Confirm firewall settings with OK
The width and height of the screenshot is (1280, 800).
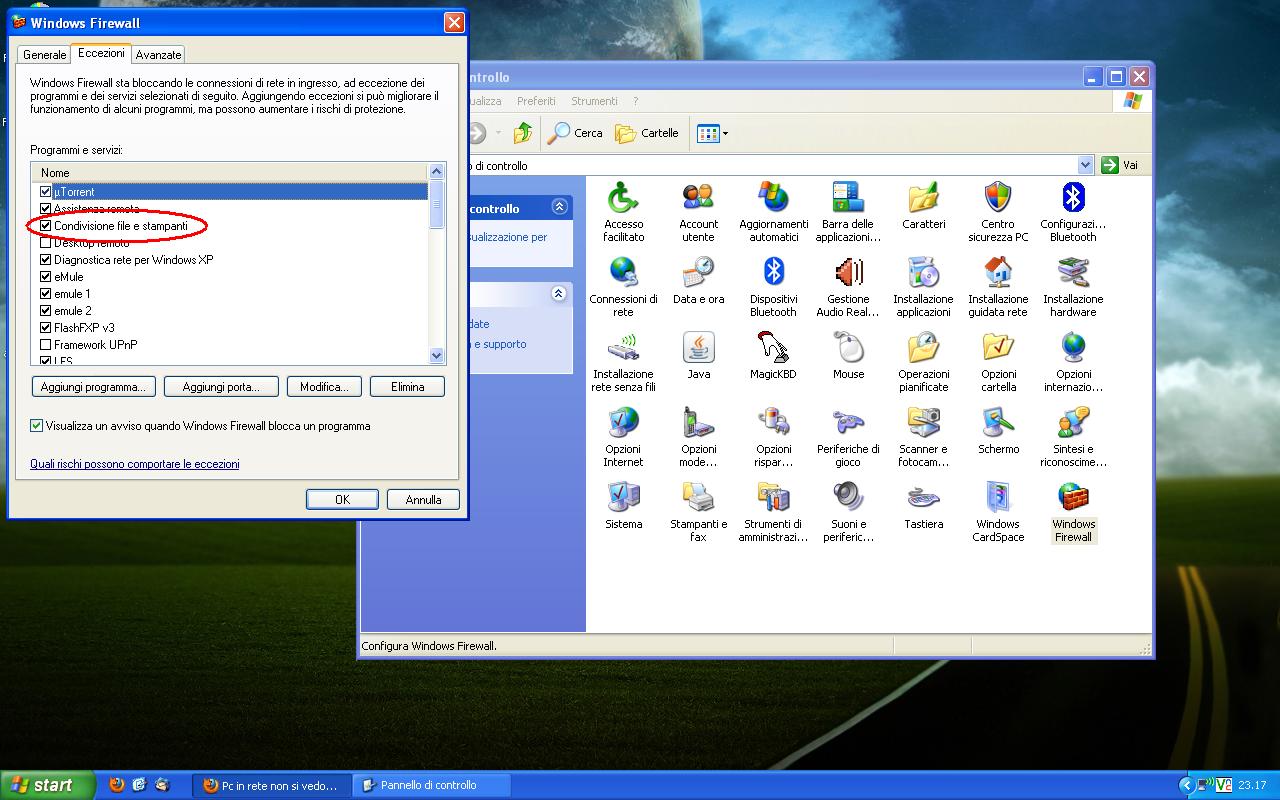coord(342,499)
